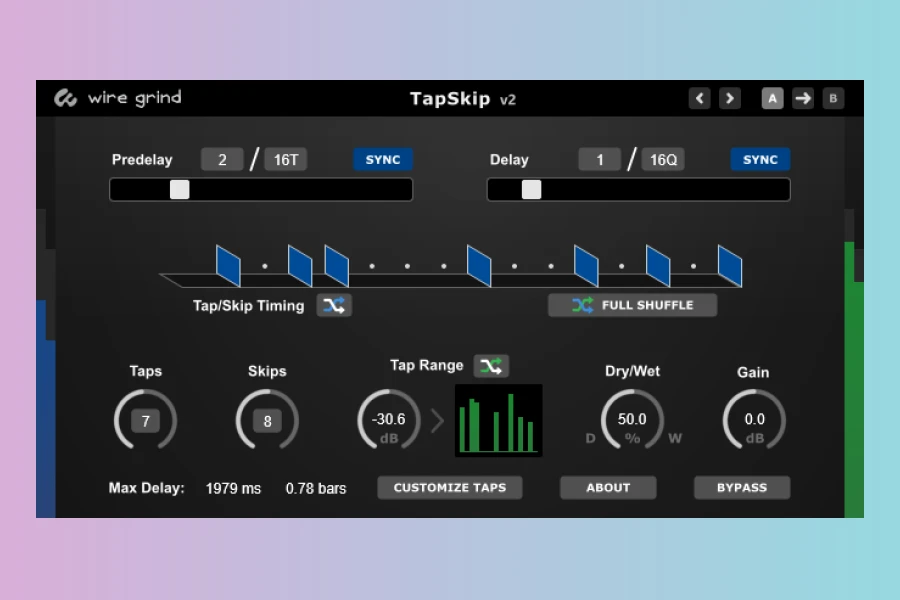This screenshot has width=900, height=600.
Task: Open the Delay 16Q note division
Action: pyautogui.click(x=664, y=160)
